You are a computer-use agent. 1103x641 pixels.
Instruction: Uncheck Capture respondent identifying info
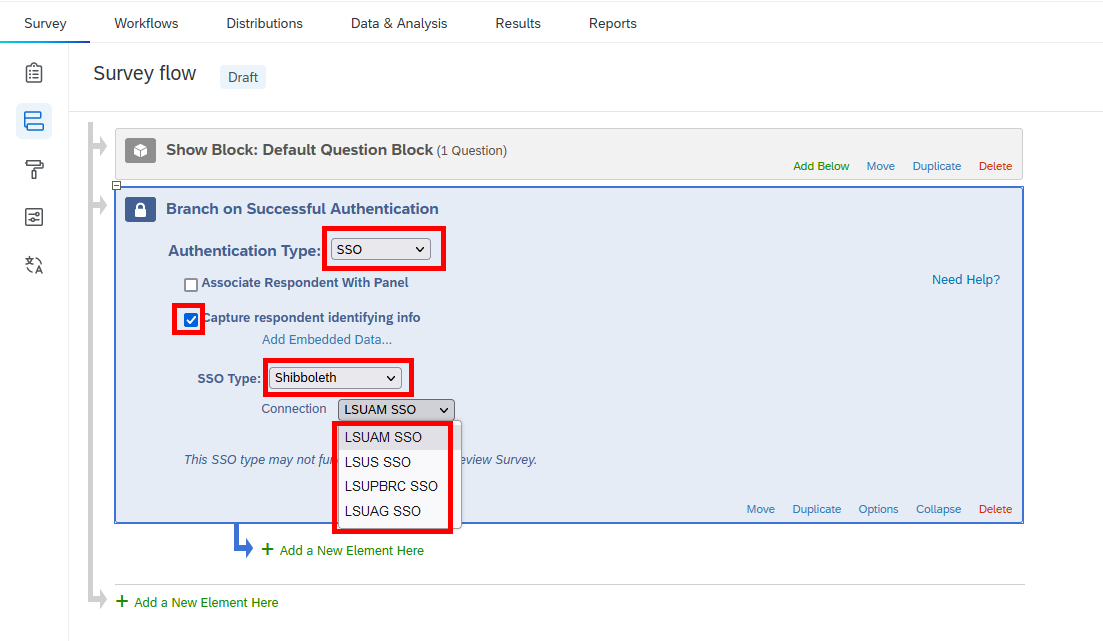(191, 320)
